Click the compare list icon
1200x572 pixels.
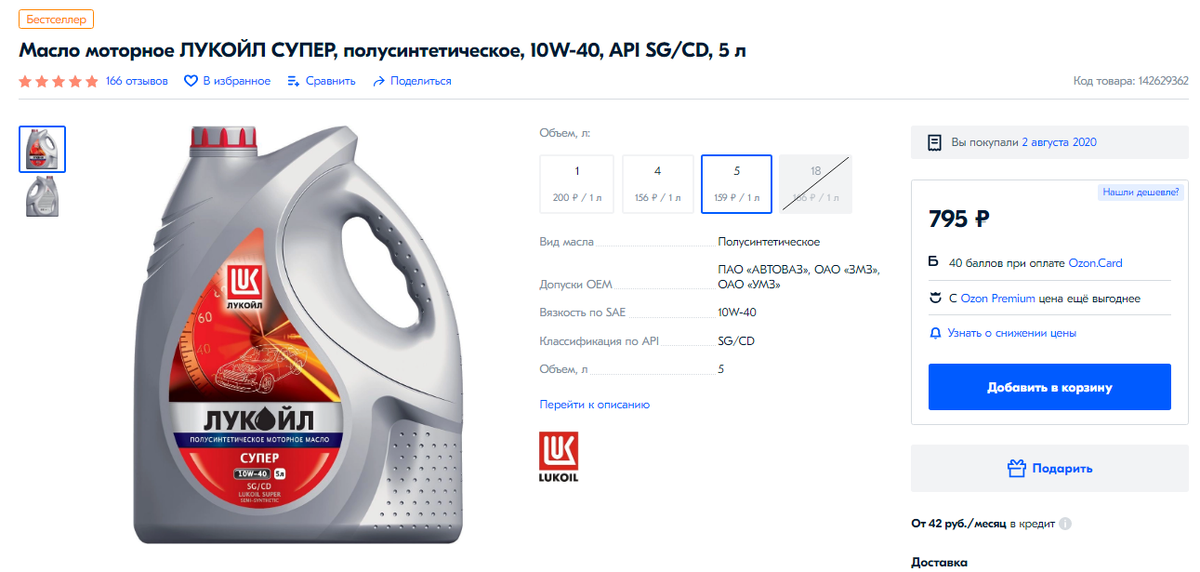click(x=293, y=81)
